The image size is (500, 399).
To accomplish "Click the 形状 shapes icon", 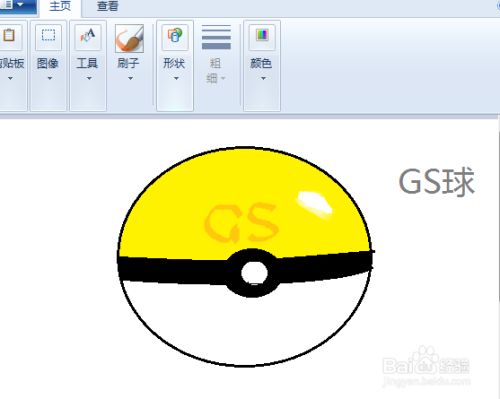I will [x=175, y=36].
